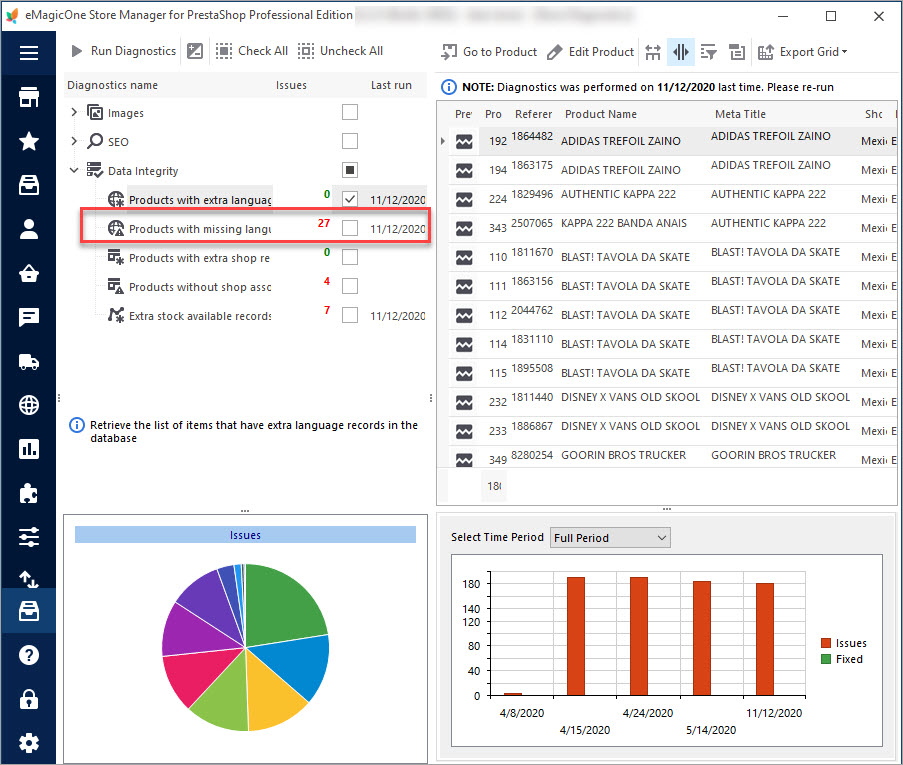Click the green Fixed legend swatch

826,659
